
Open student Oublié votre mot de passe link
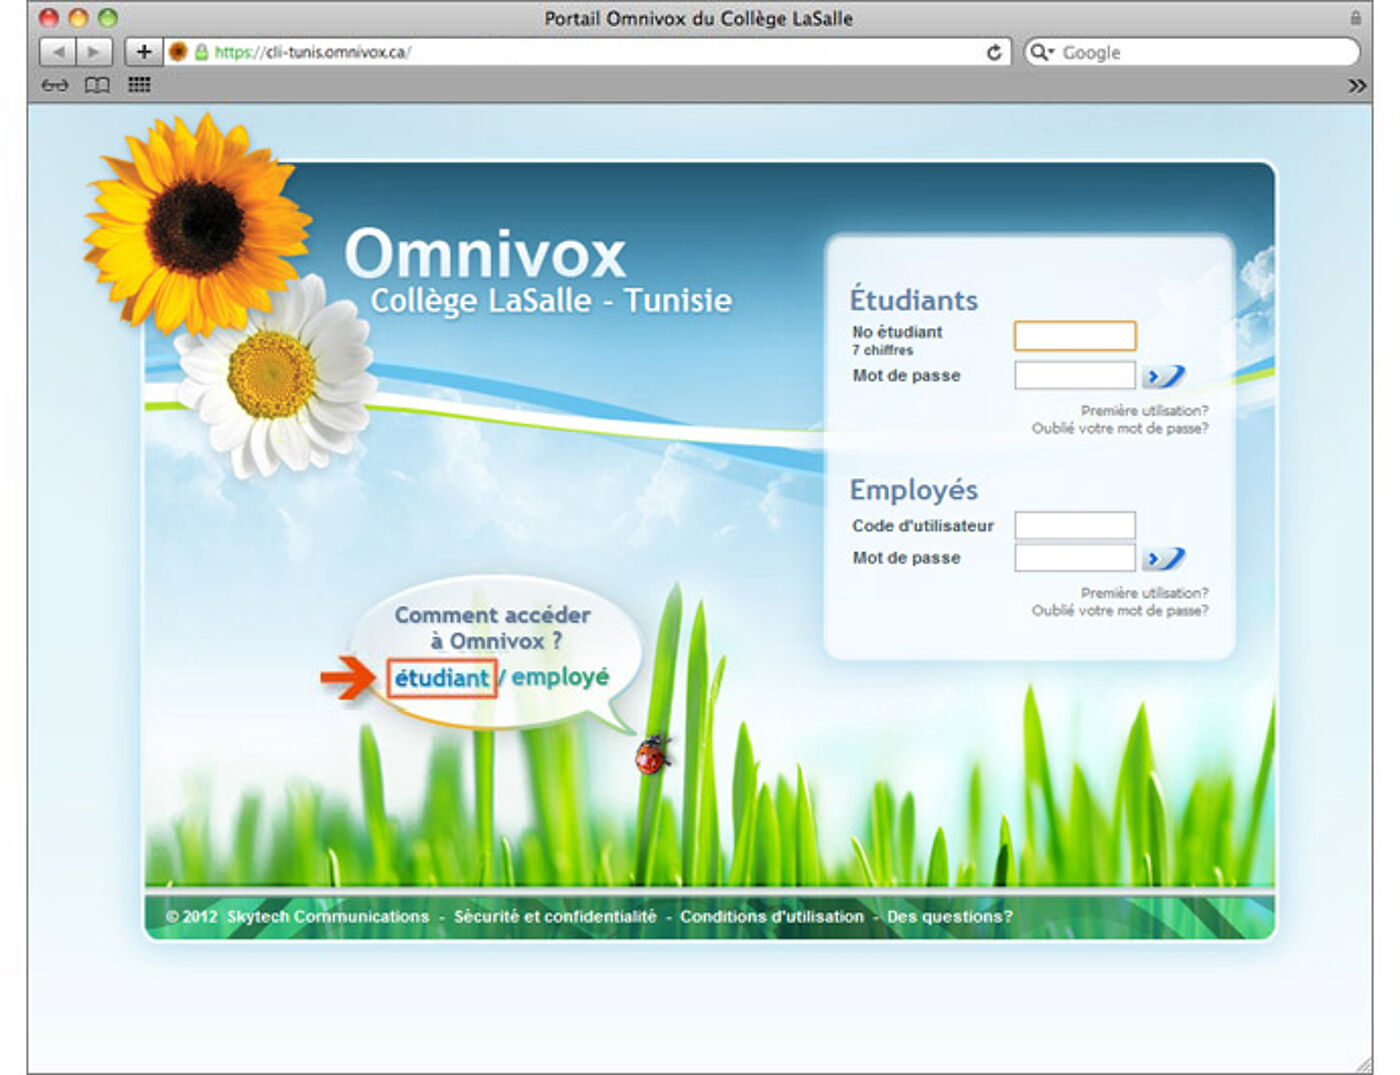click(1120, 428)
